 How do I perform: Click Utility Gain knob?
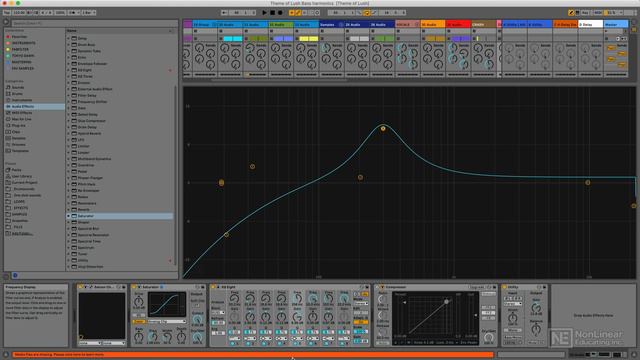(536, 308)
